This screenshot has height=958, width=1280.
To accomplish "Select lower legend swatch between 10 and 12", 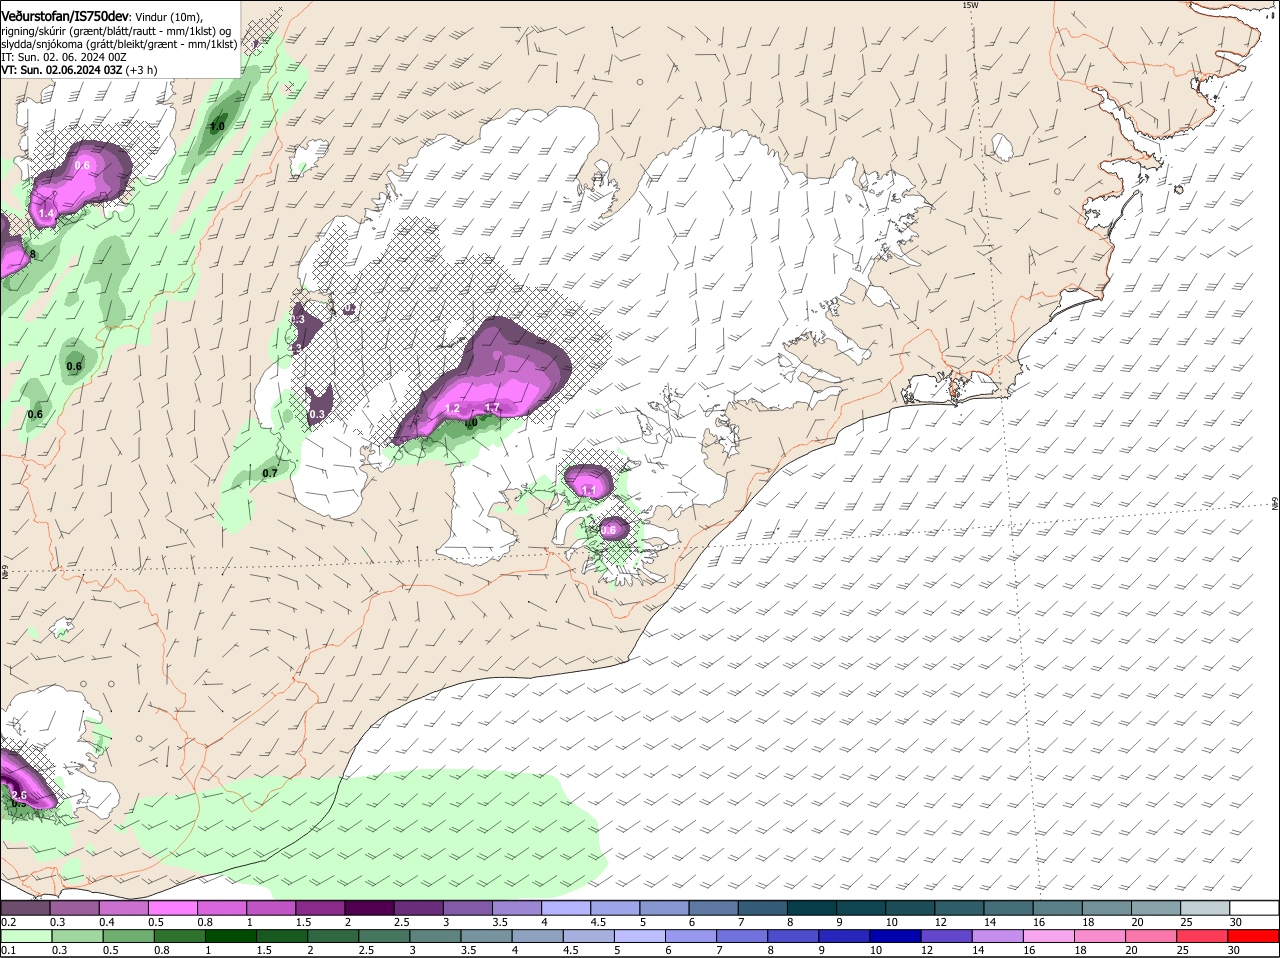I will 896,936.
